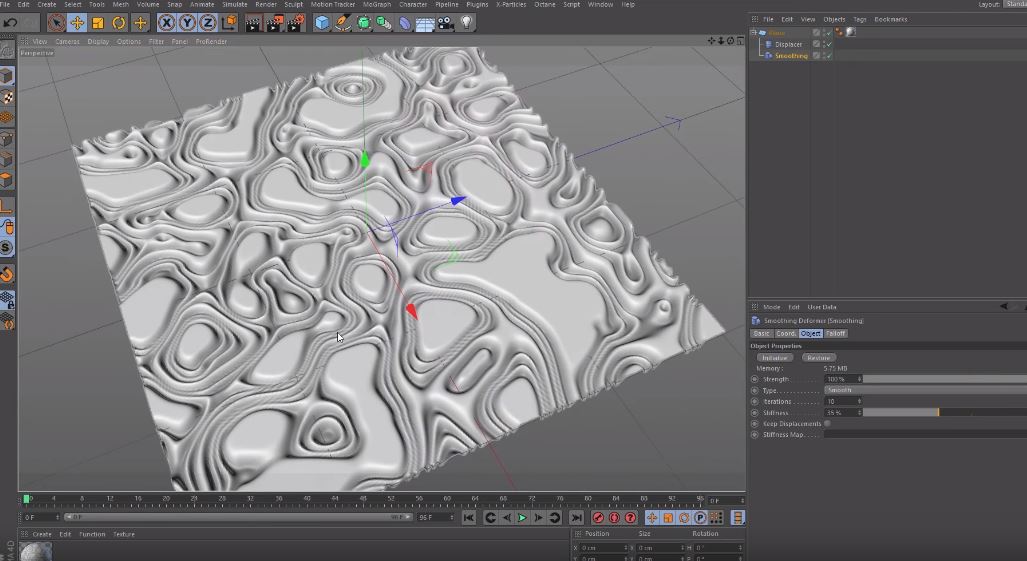
Task: Open the MoGraph menu
Action: [x=377, y=5]
